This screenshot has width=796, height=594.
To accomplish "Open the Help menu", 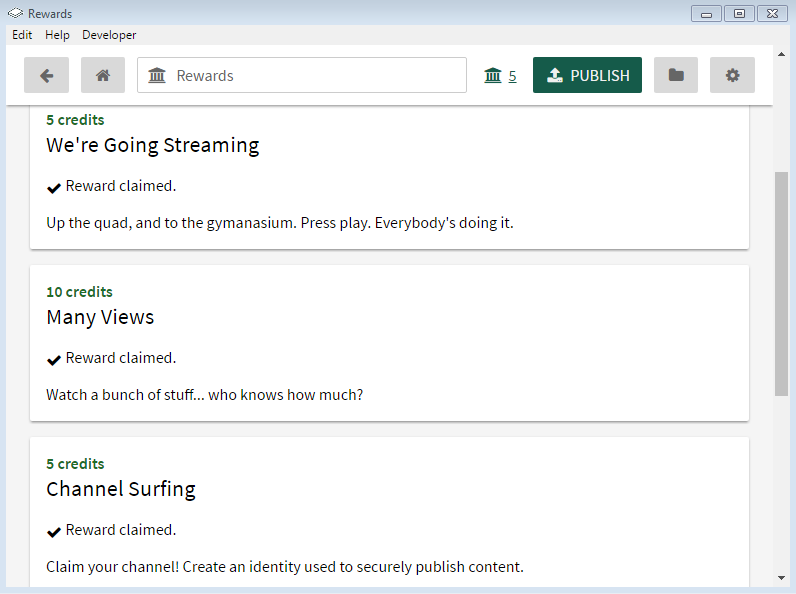I will pos(57,35).
